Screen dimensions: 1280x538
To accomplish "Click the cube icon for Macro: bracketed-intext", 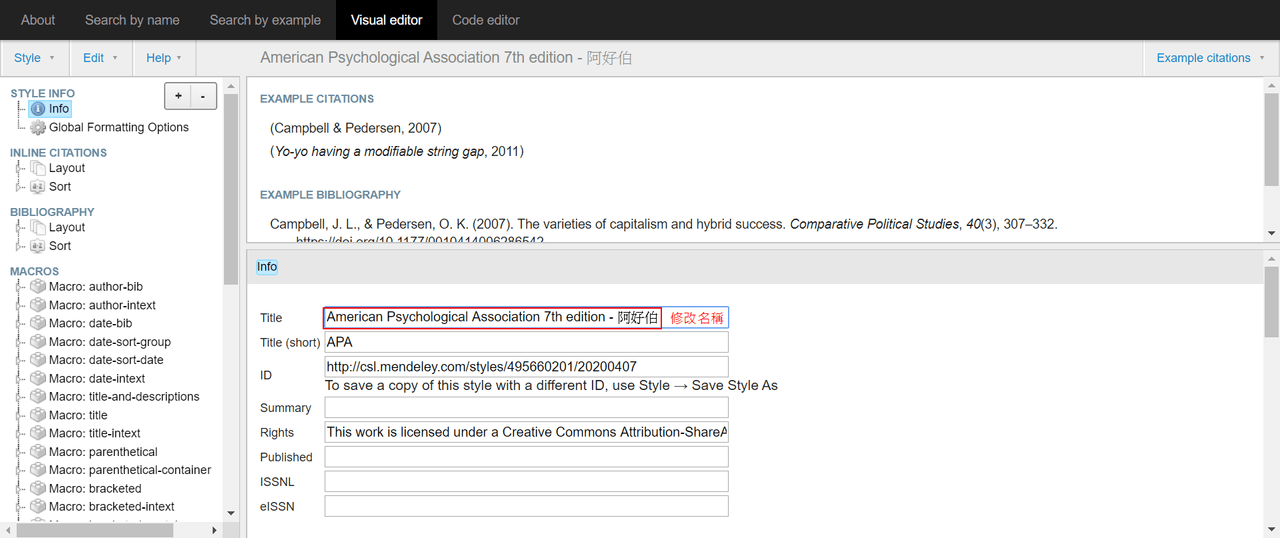I will [x=38, y=507].
